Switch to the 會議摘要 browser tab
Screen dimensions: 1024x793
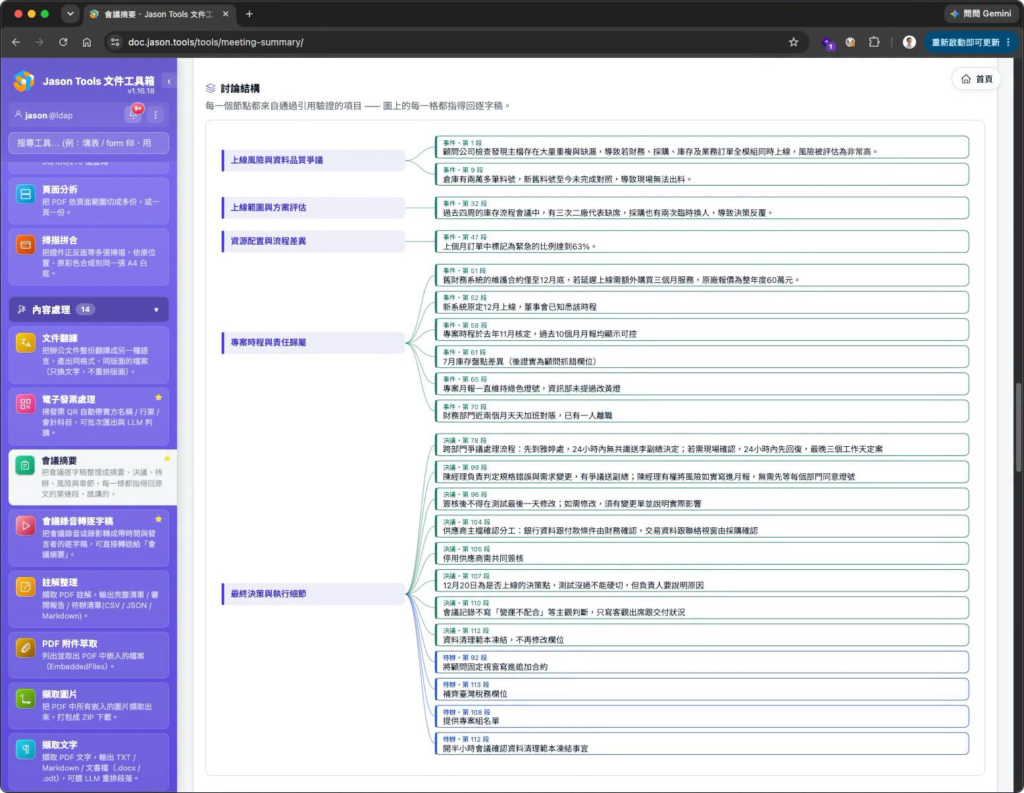[160, 14]
